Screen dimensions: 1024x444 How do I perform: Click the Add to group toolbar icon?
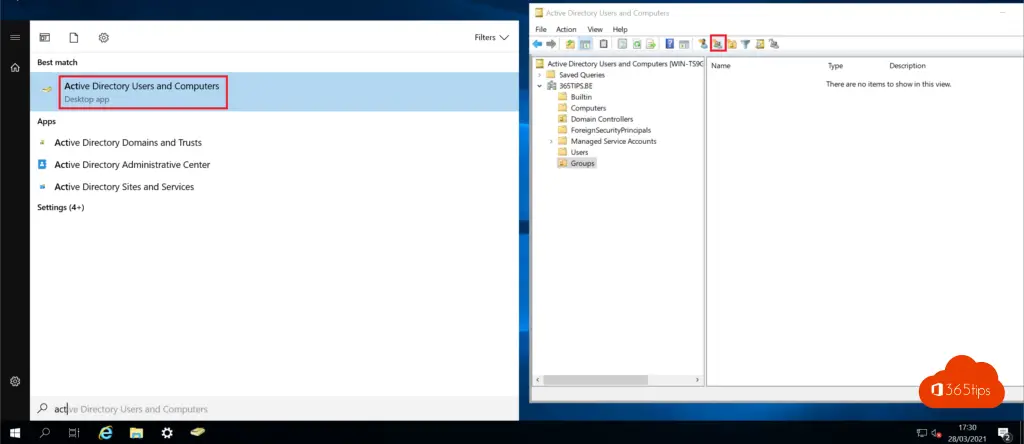click(x=773, y=44)
